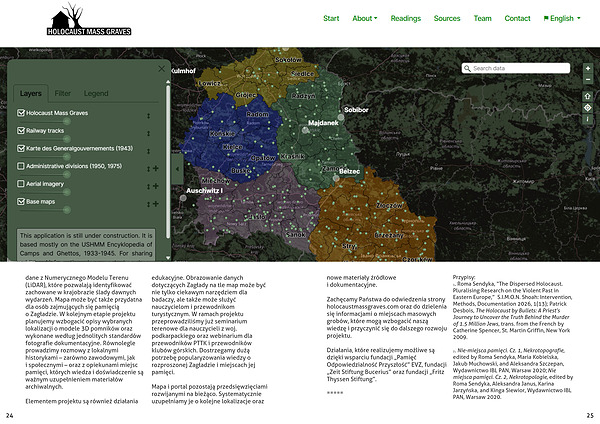Collapse the side panel with arrow handle

(x=177, y=169)
